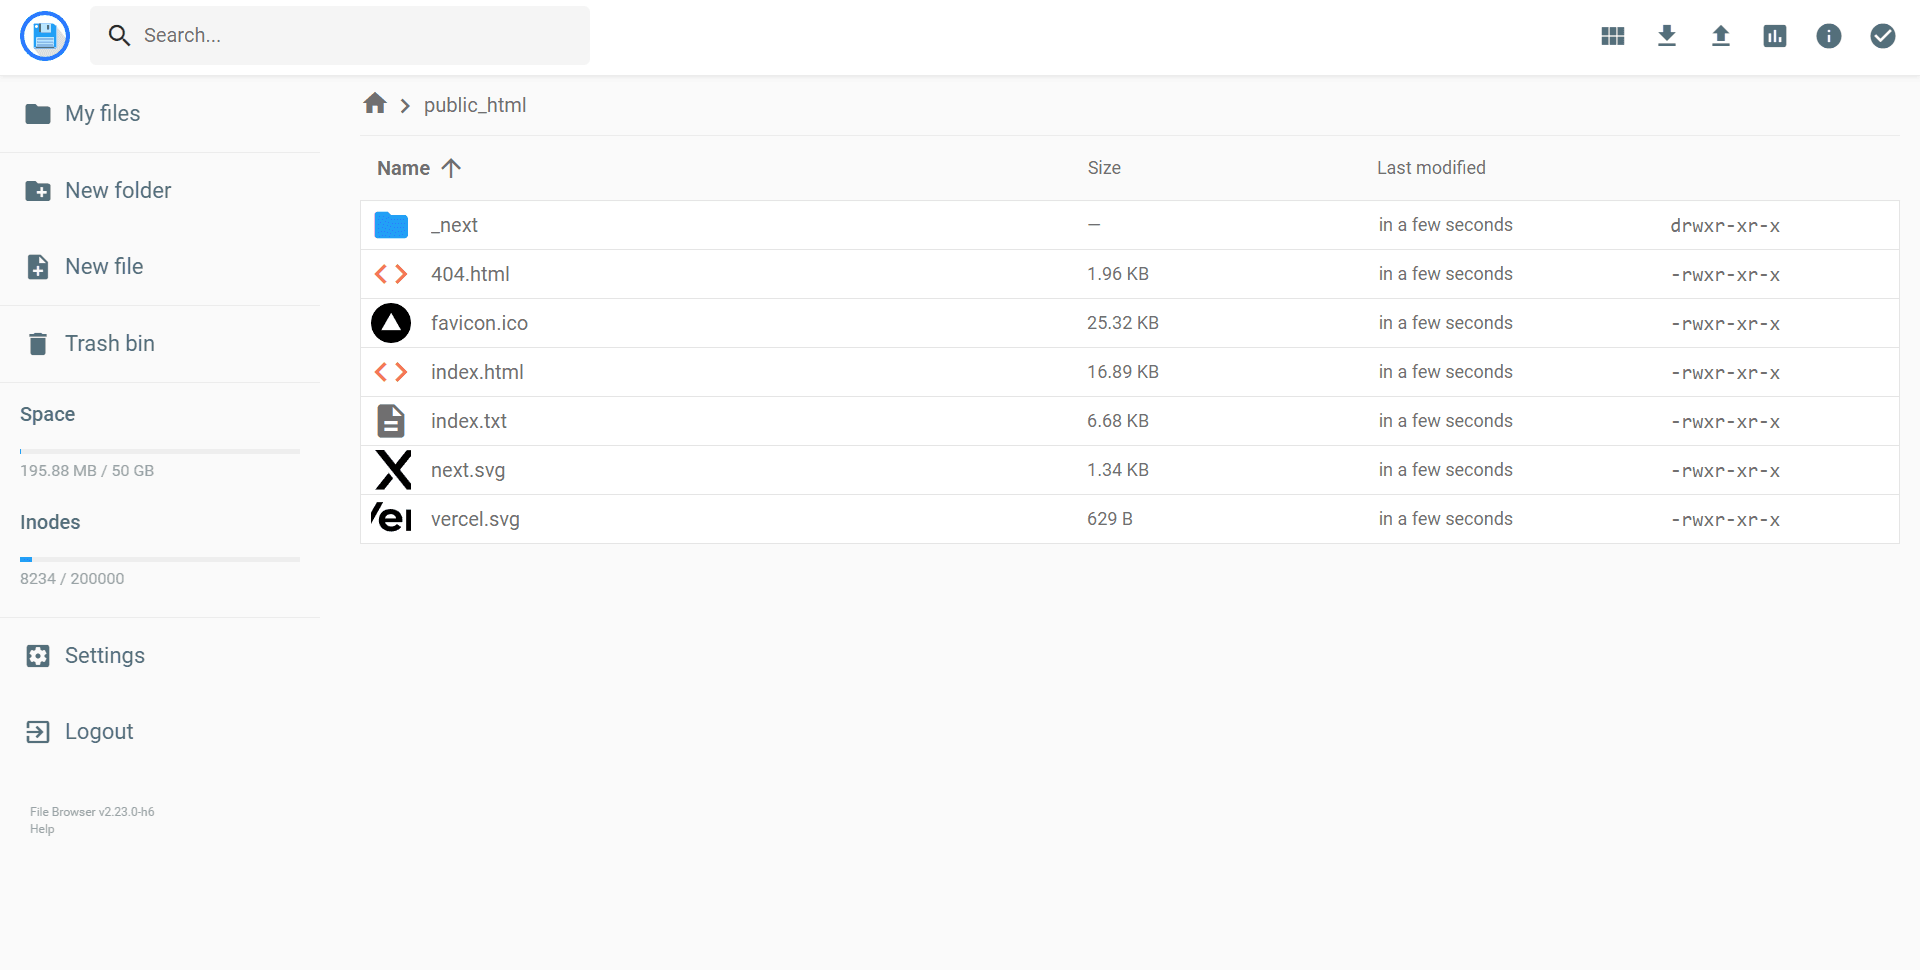Go to home via breadcrumb house icon

375,104
